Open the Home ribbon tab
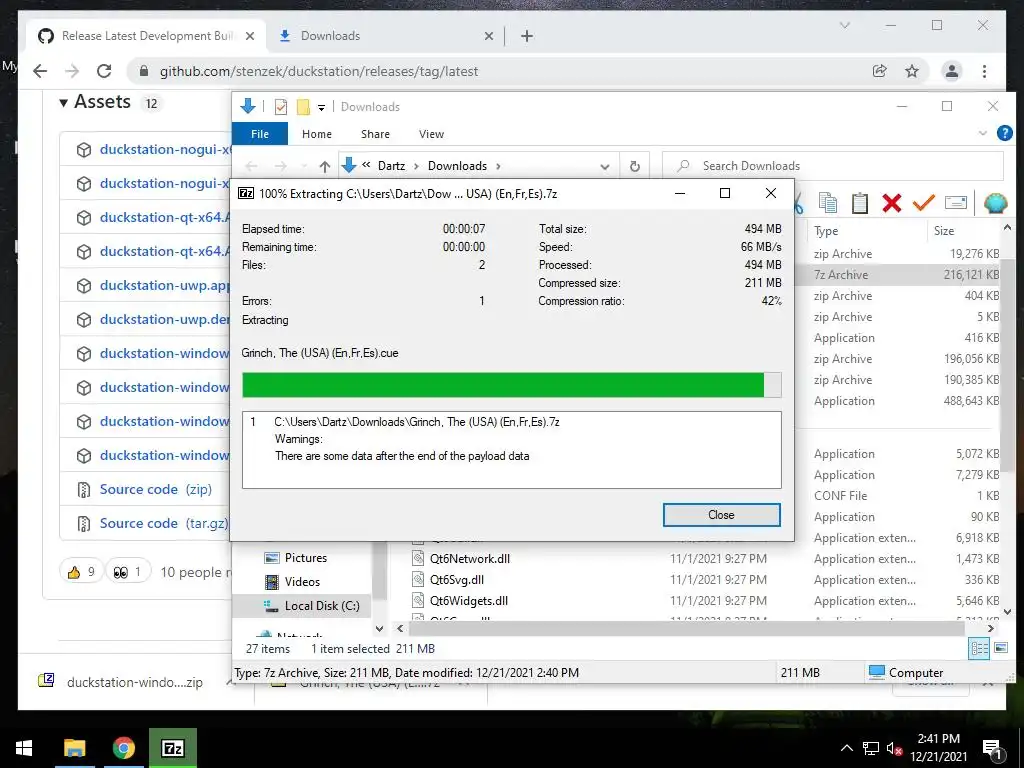1024x768 pixels. point(317,134)
